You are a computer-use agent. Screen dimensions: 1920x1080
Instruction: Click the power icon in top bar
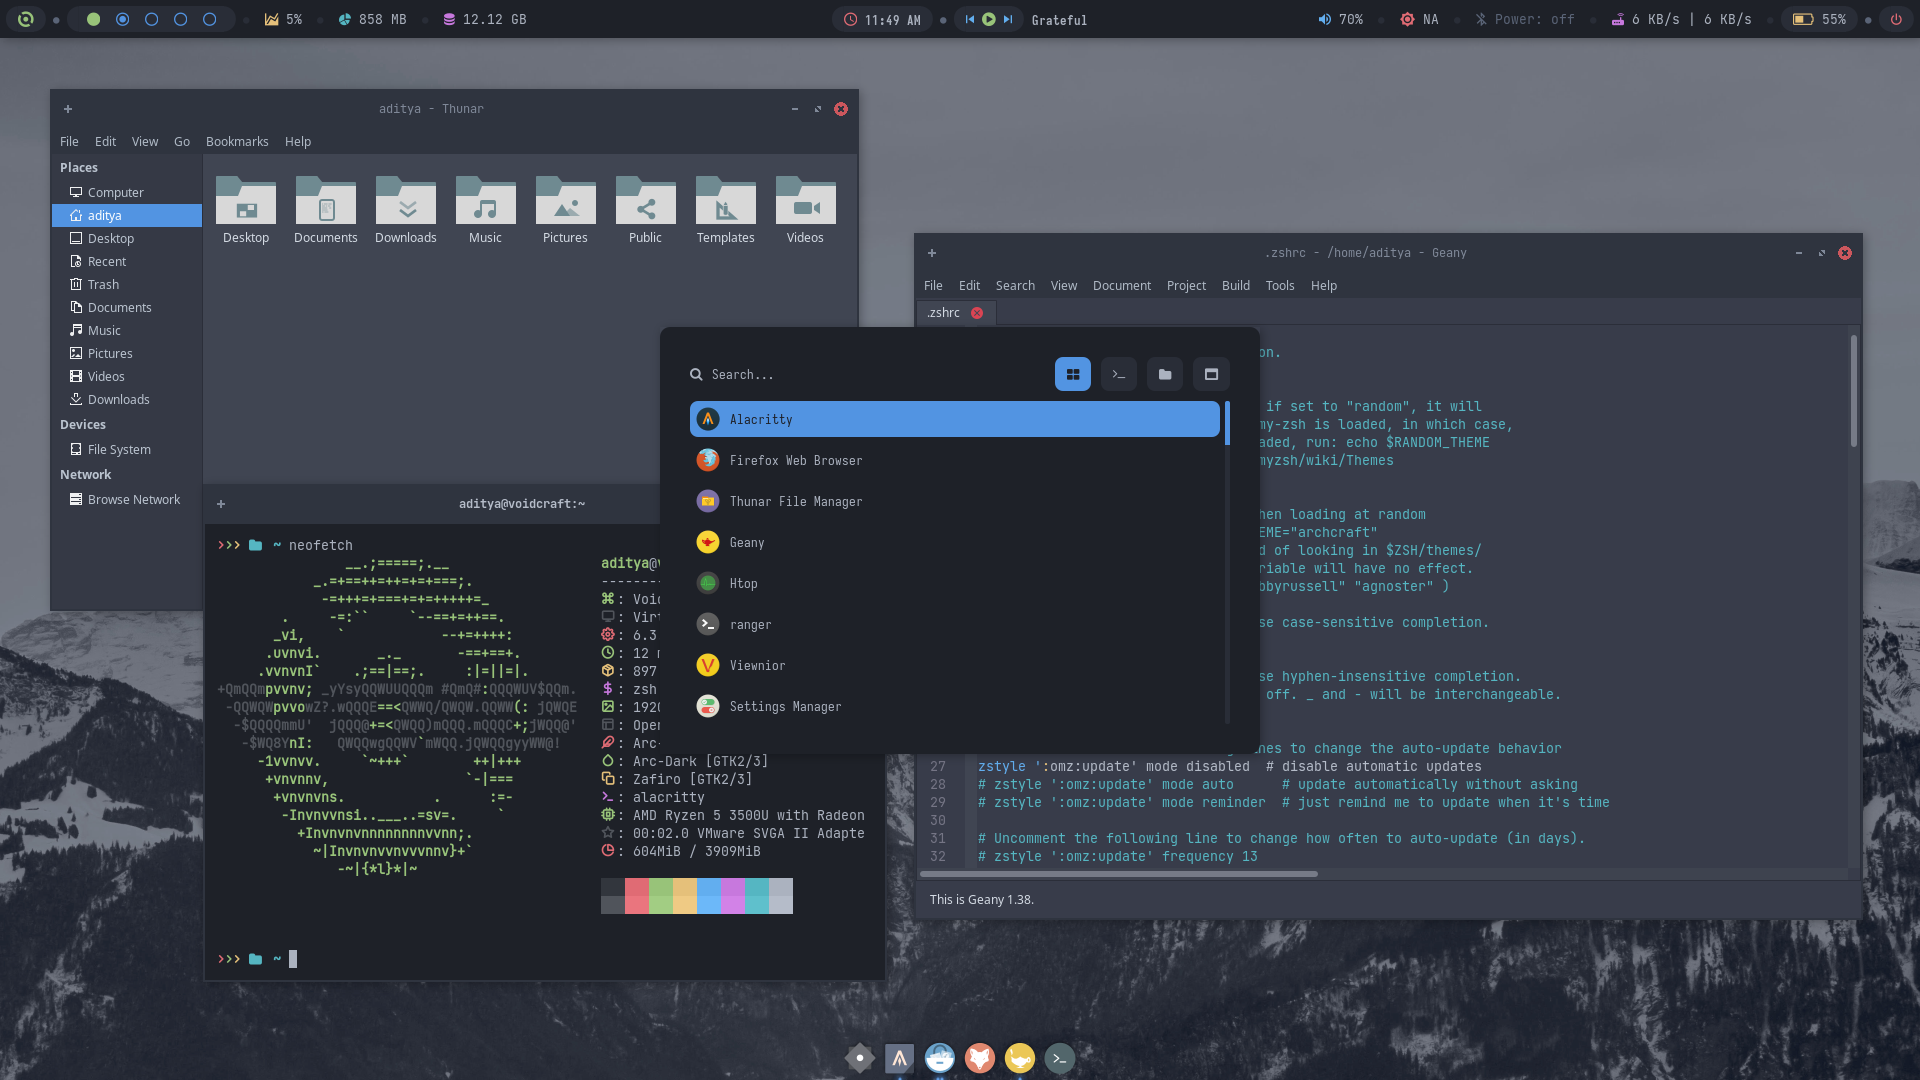click(x=1896, y=19)
